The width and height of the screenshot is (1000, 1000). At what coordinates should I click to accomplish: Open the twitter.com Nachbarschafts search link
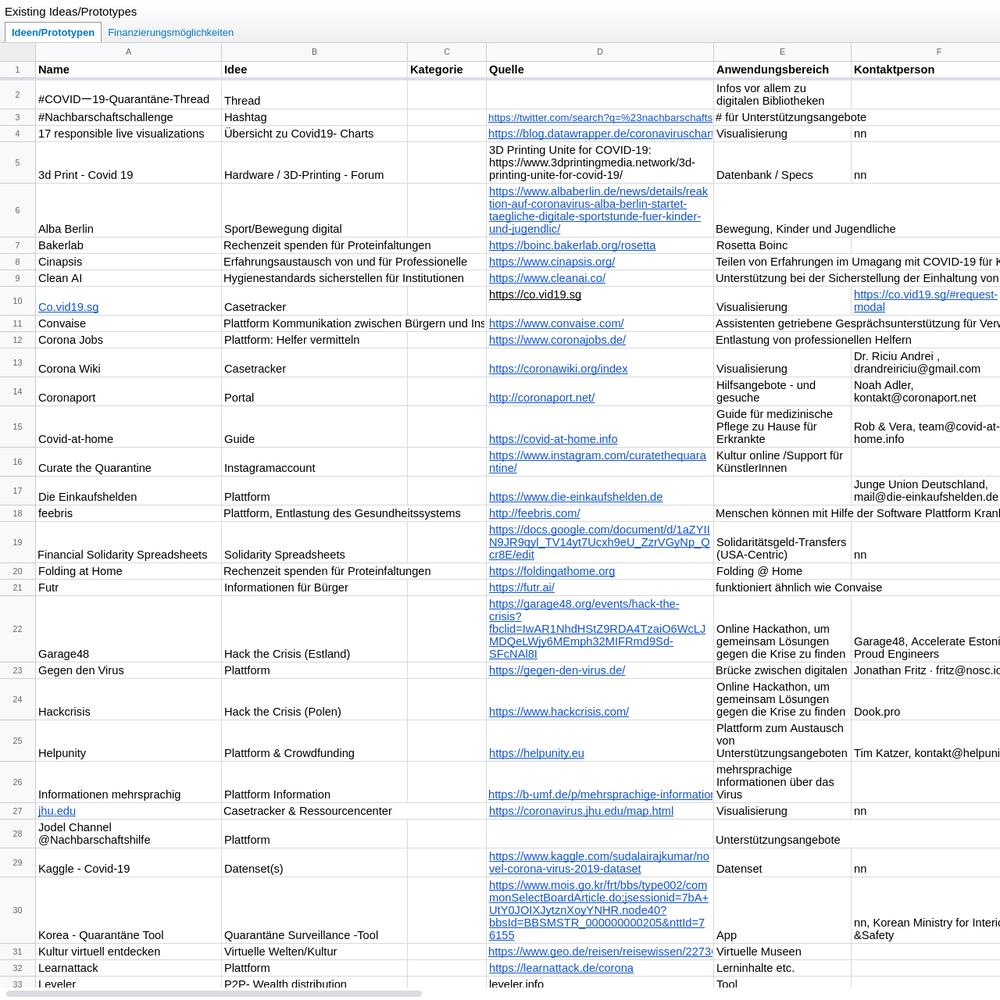(x=599, y=117)
